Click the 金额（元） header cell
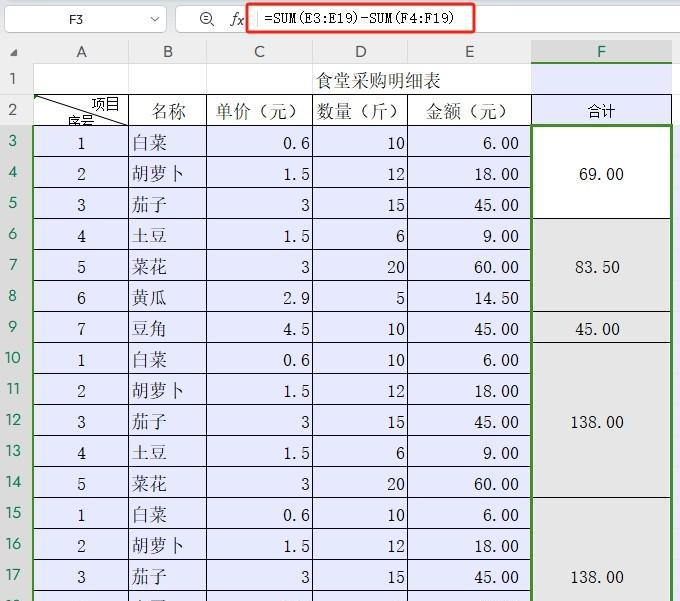 [469, 111]
